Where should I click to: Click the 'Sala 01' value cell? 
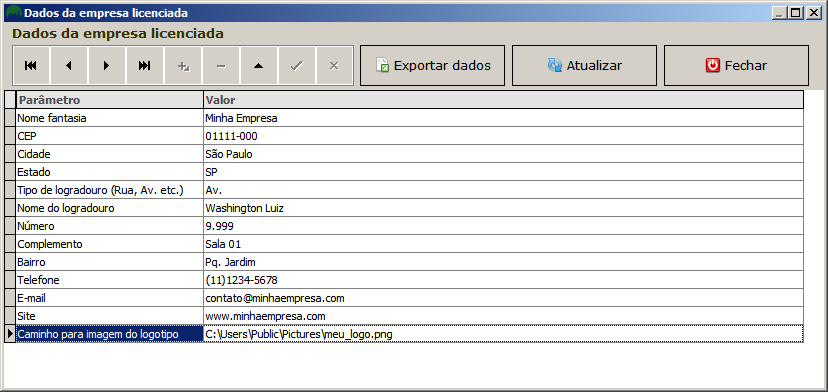pos(504,244)
